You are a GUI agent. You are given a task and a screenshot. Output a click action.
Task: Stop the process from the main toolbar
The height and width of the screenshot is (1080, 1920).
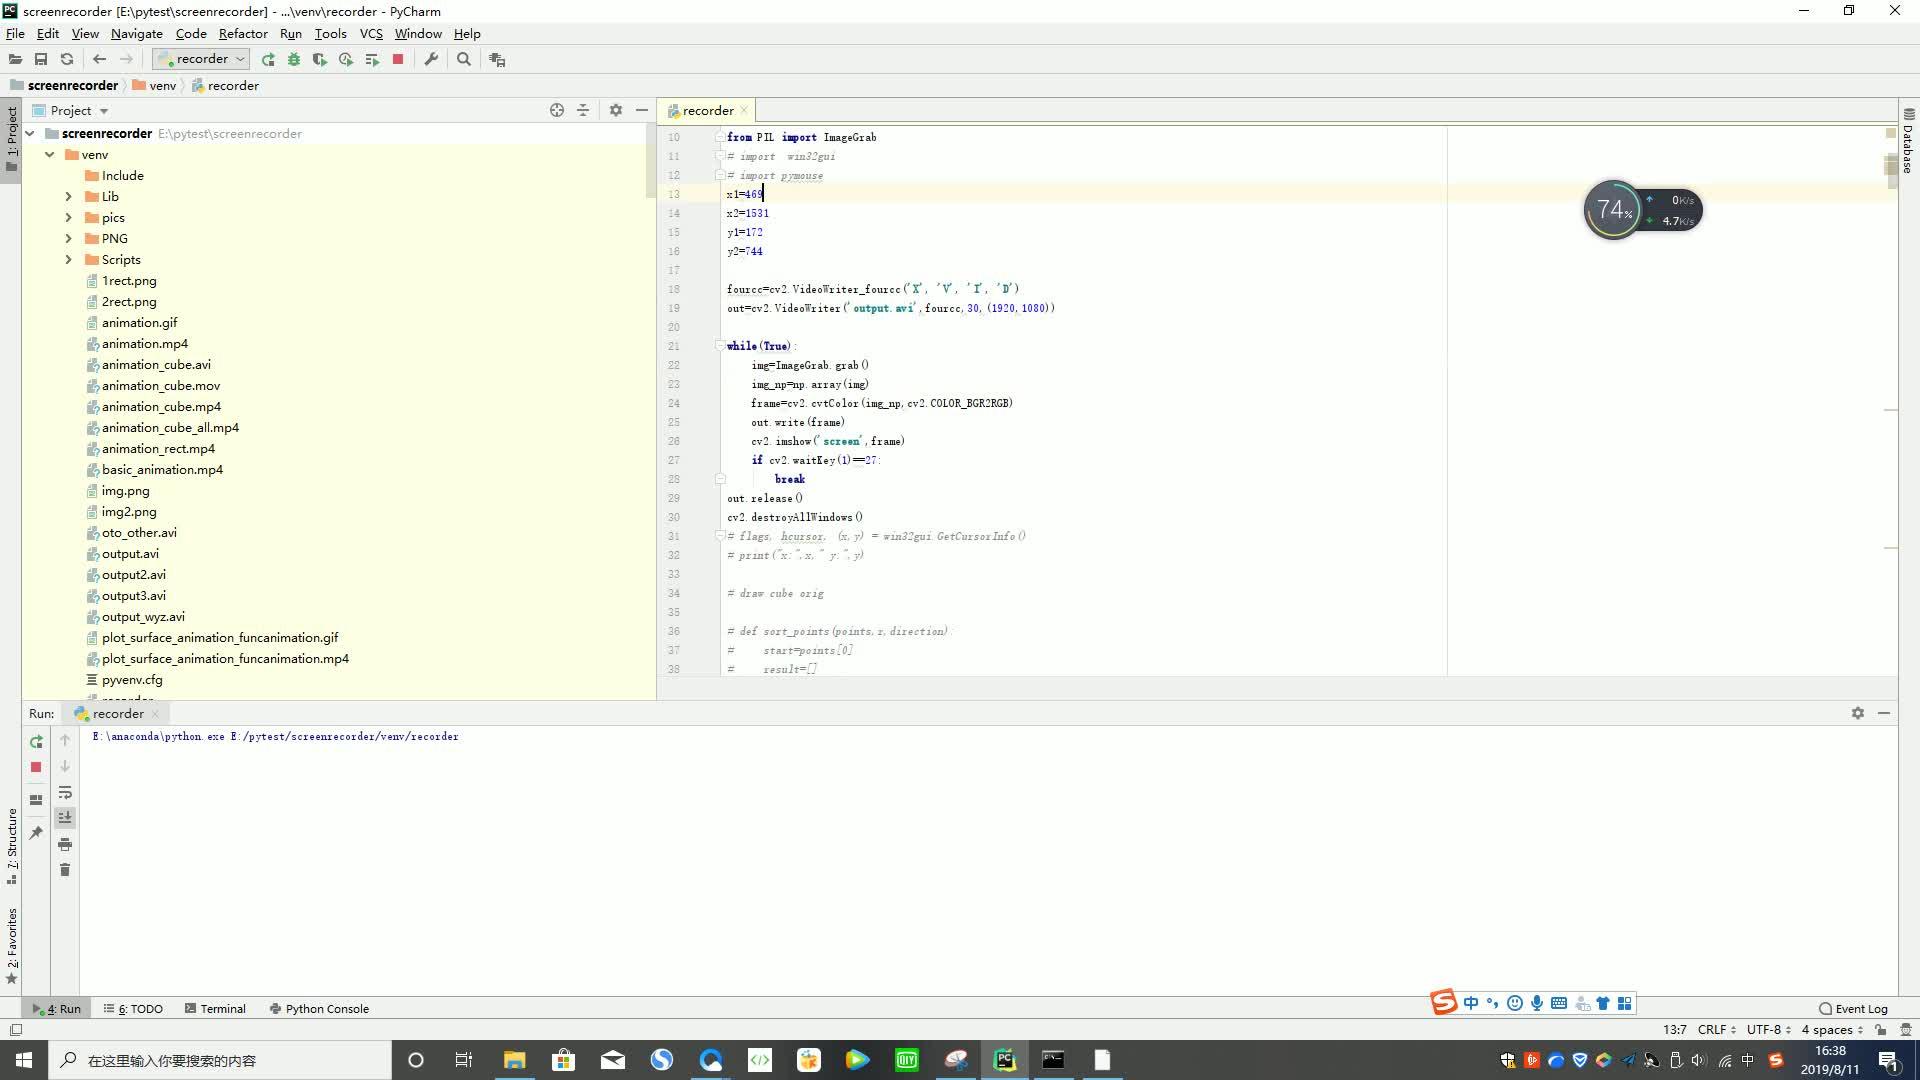[x=398, y=59]
